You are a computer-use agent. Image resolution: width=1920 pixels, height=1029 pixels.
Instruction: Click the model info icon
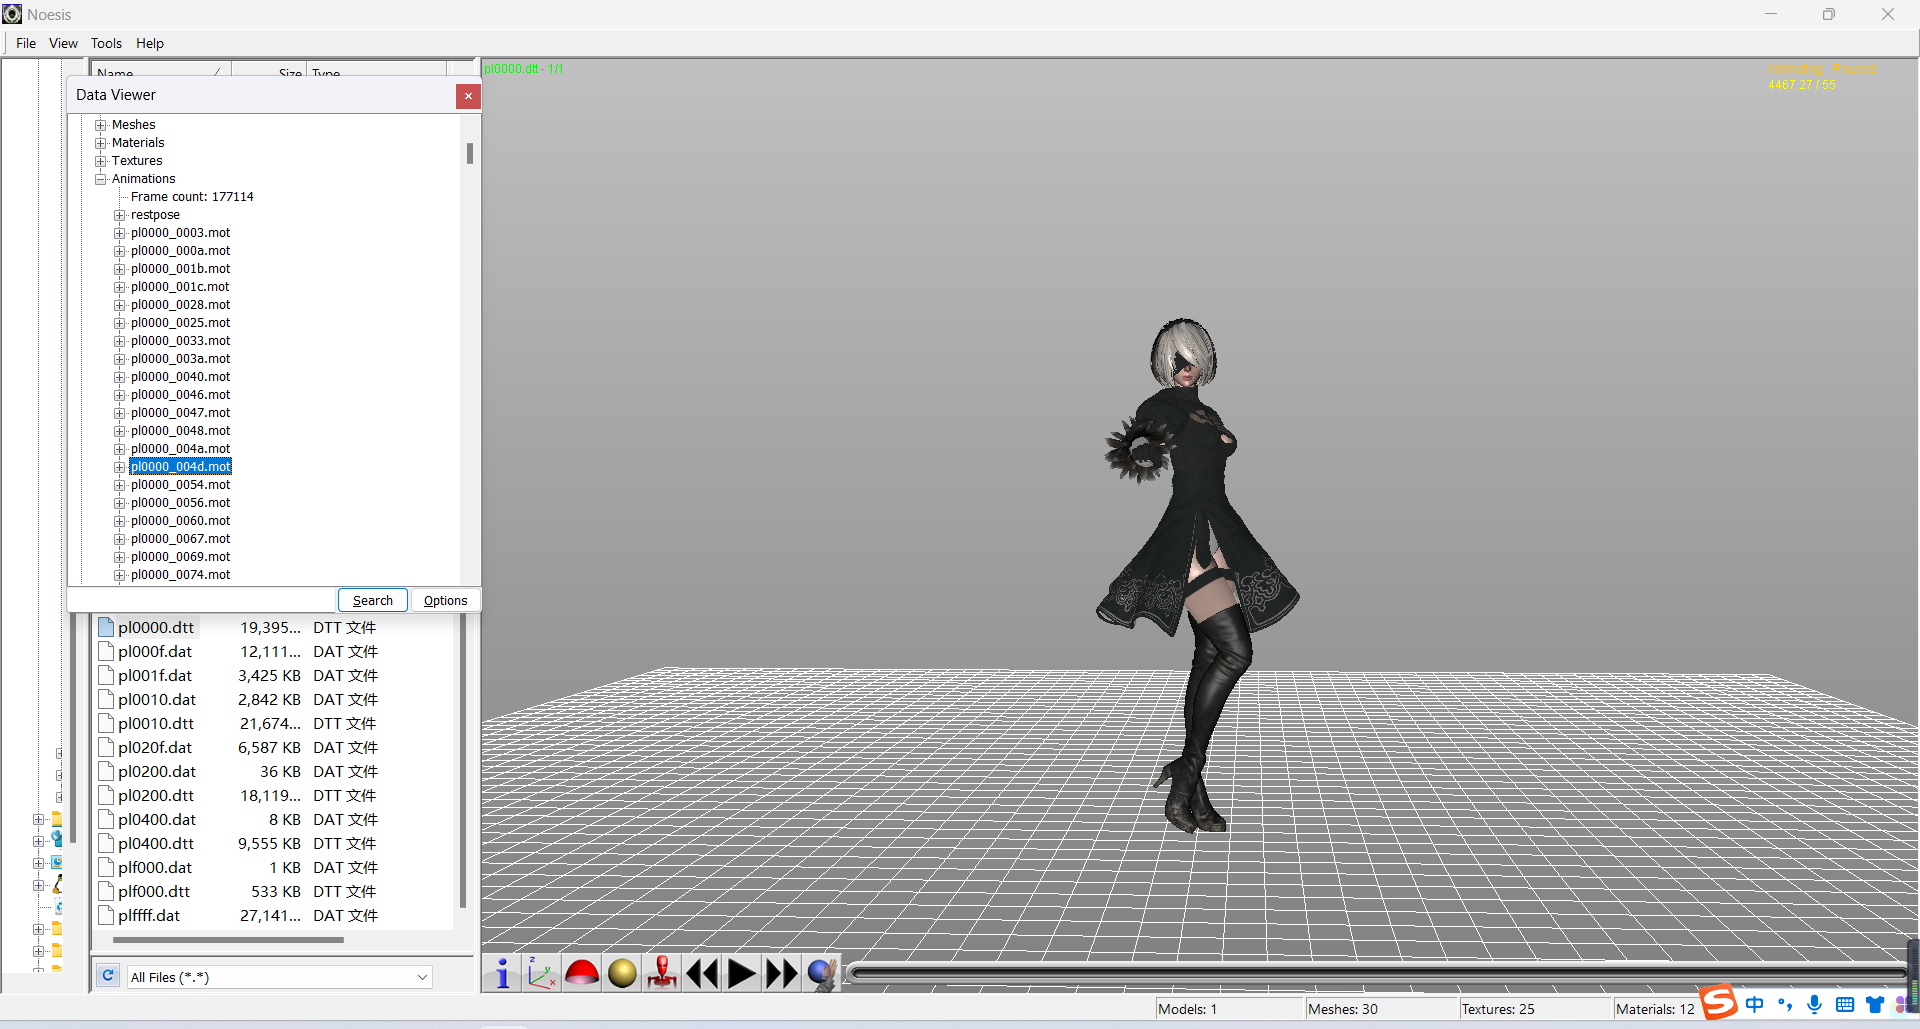click(x=502, y=973)
